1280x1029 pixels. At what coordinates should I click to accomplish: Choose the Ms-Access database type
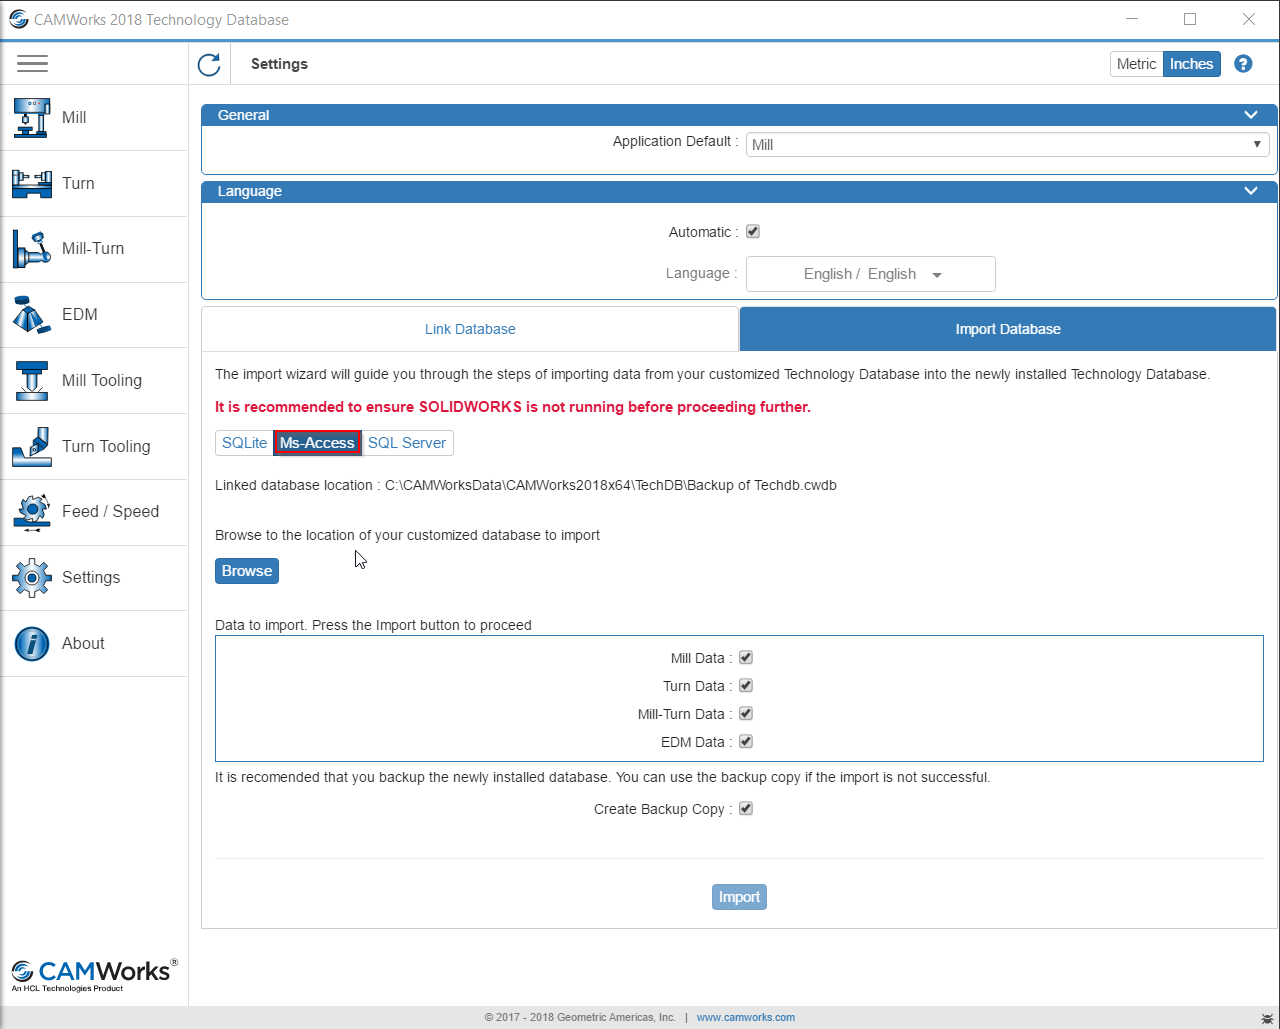[317, 443]
